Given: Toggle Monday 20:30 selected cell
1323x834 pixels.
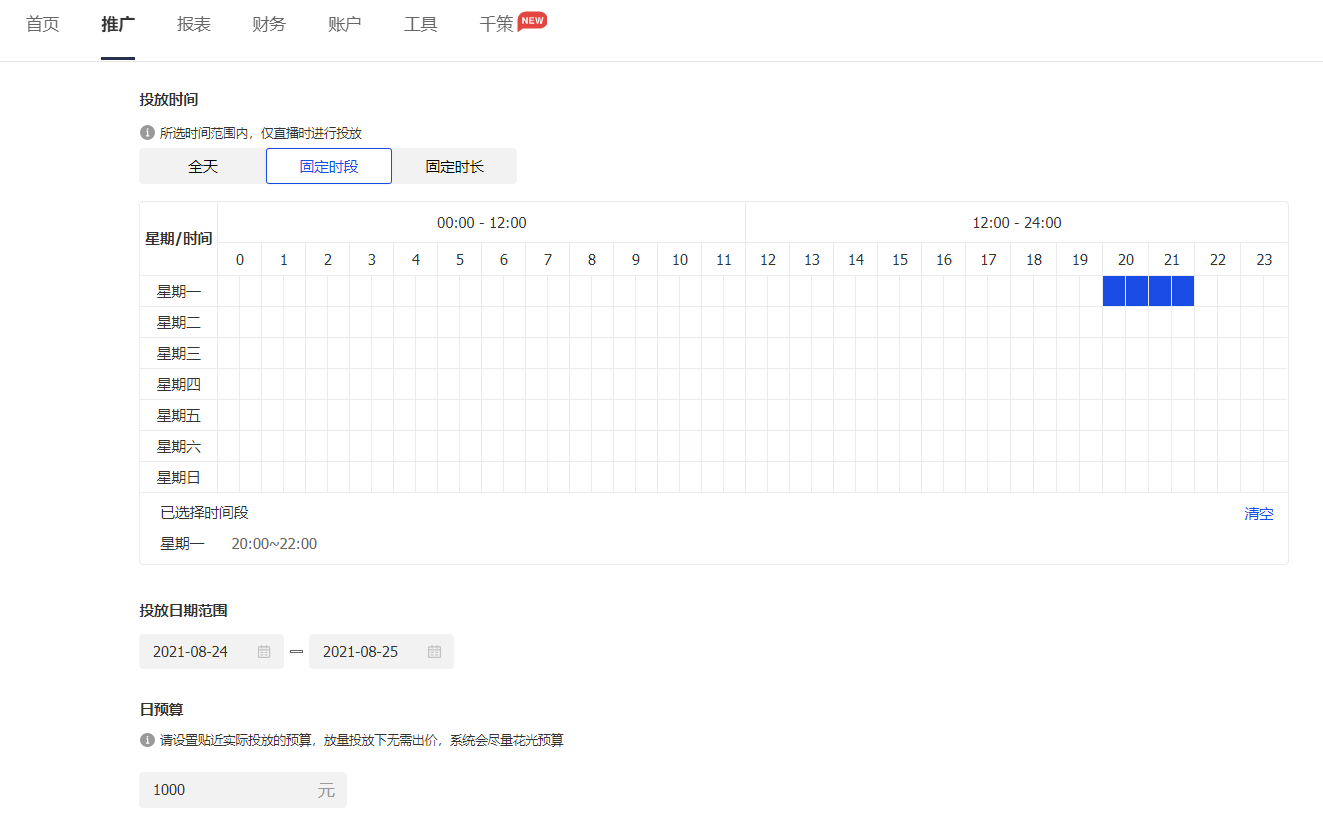Looking at the screenshot, I should pyautogui.click(x=1137, y=291).
